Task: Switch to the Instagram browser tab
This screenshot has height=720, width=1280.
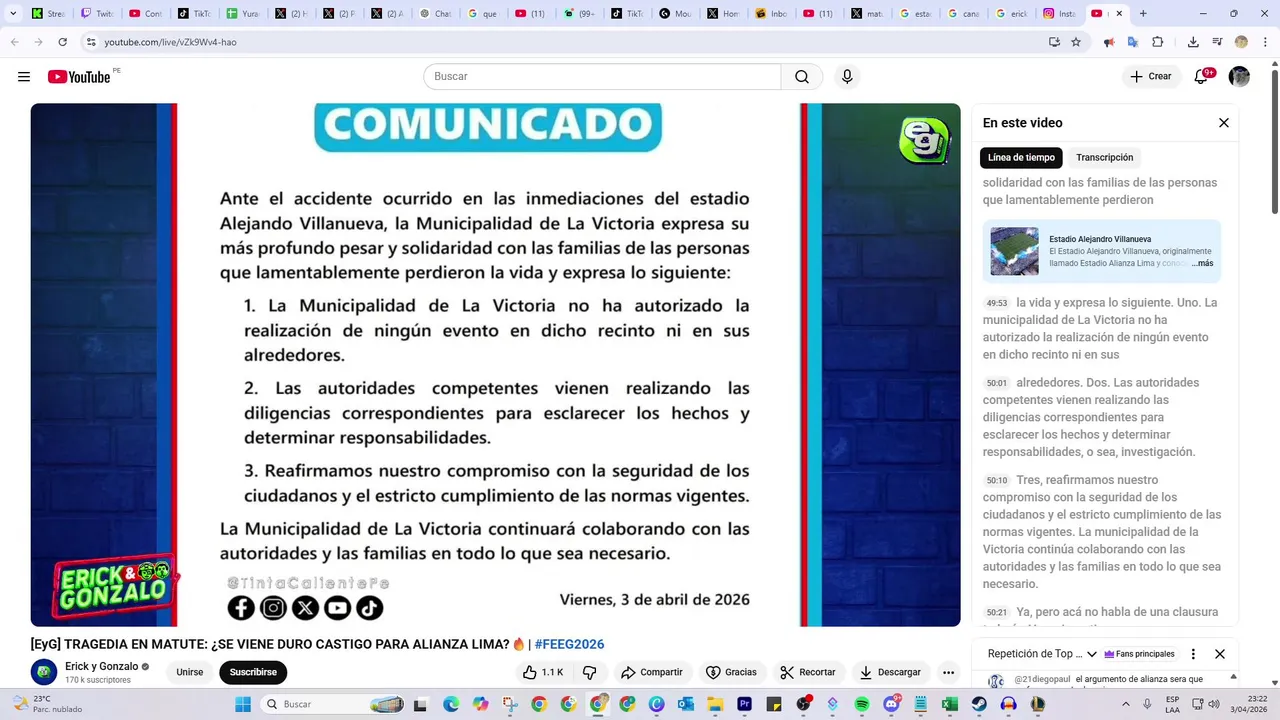Action: pyautogui.click(x=1059, y=14)
